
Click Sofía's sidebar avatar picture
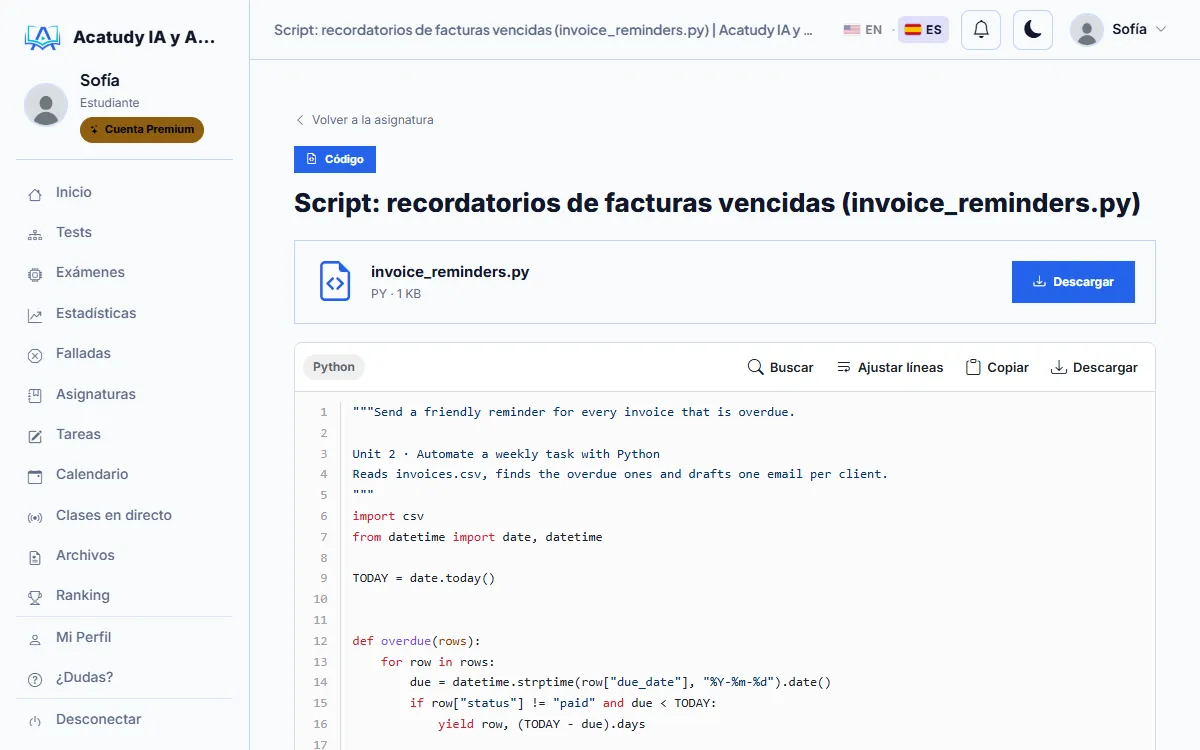(45, 104)
